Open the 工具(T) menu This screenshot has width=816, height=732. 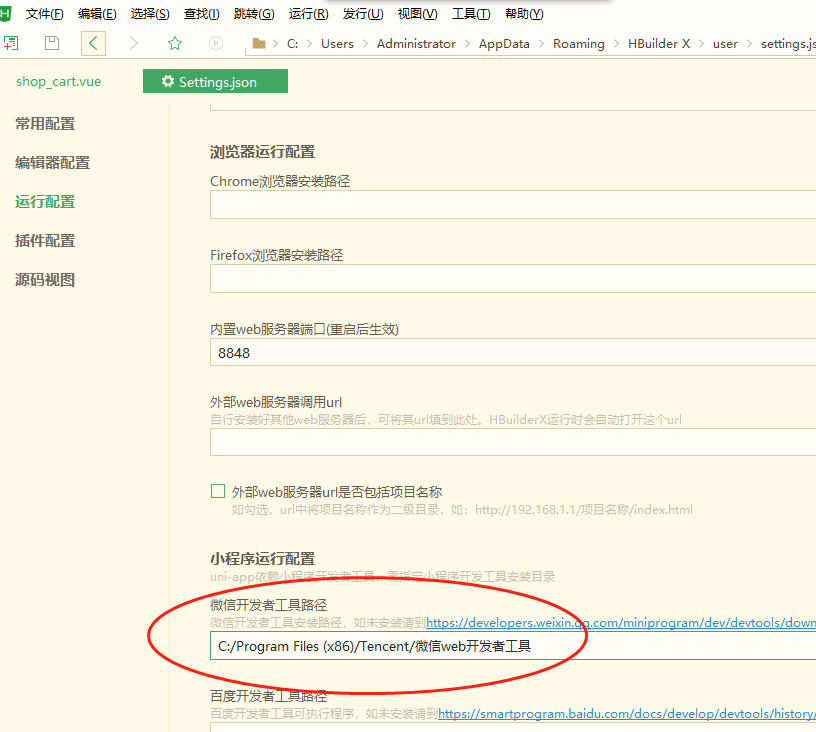pos(471,14)
